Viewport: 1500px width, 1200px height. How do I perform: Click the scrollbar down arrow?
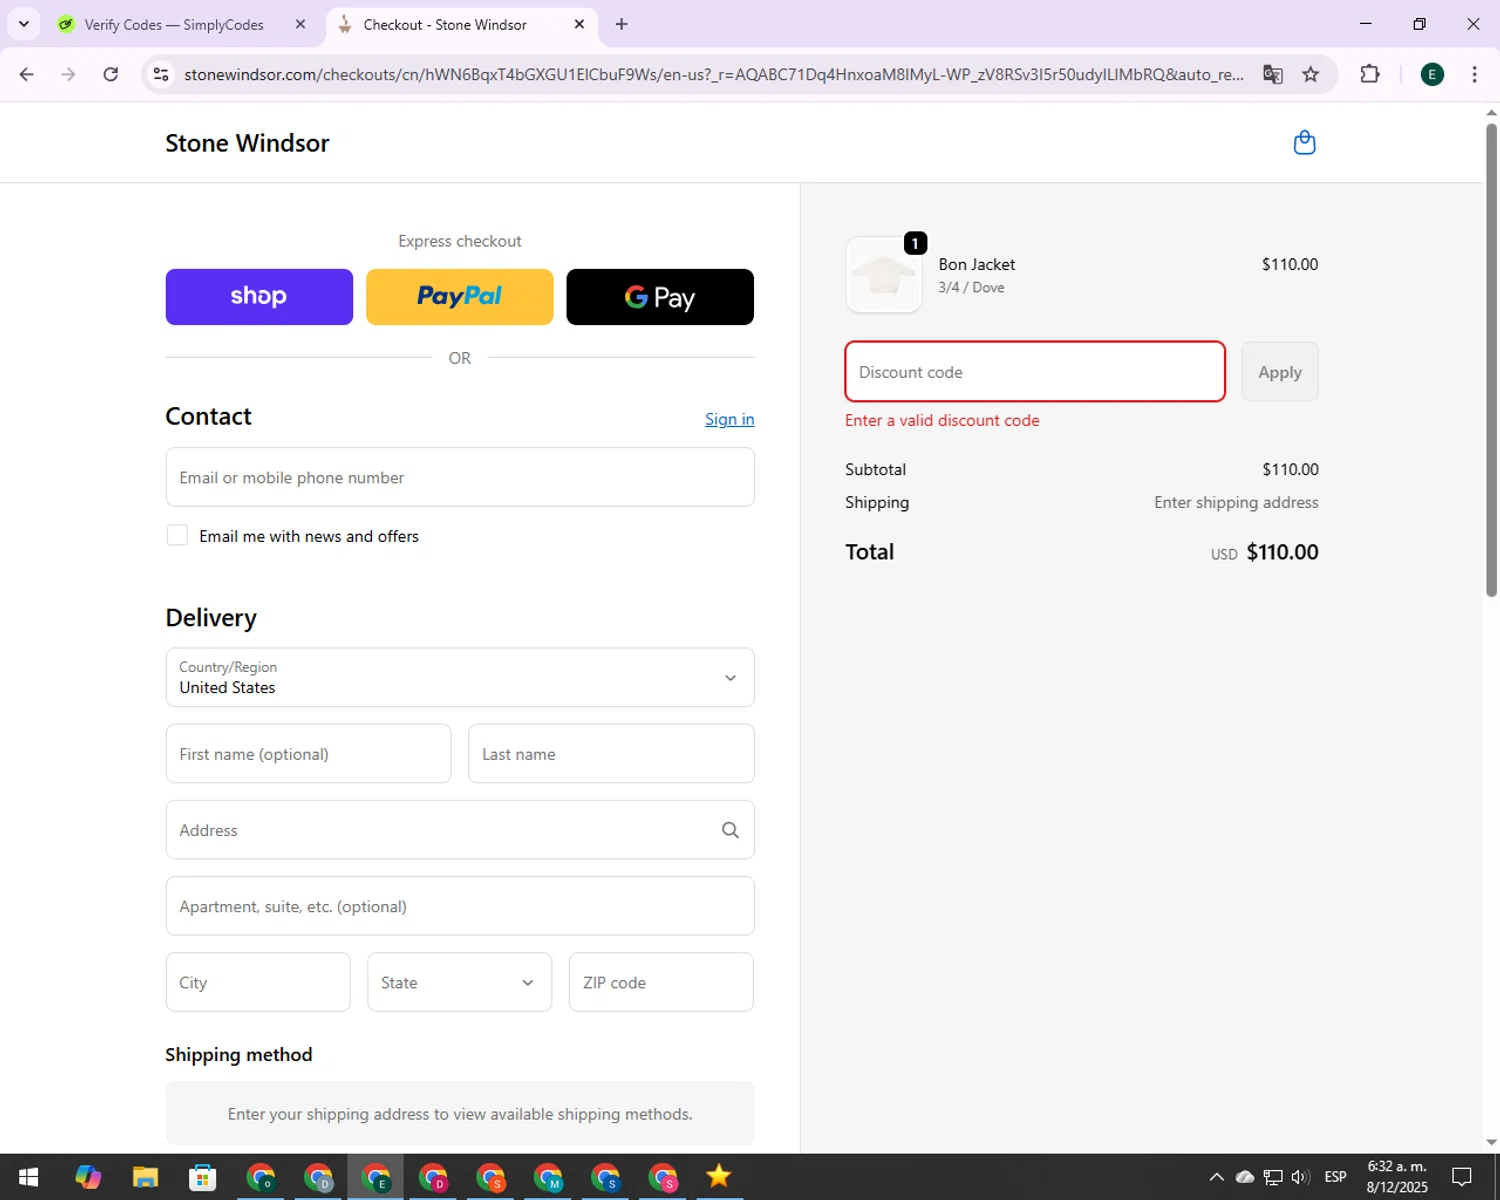click(x=1491, y=1142)
